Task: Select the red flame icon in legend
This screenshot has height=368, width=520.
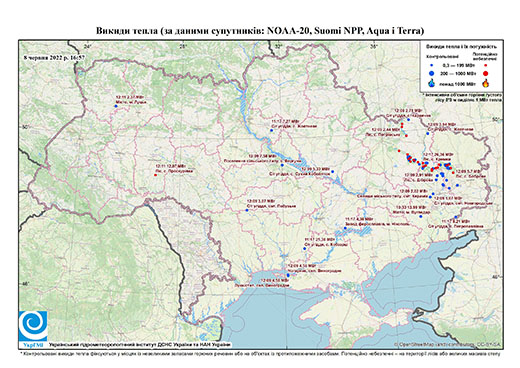Action: click(x=486, y=83)
